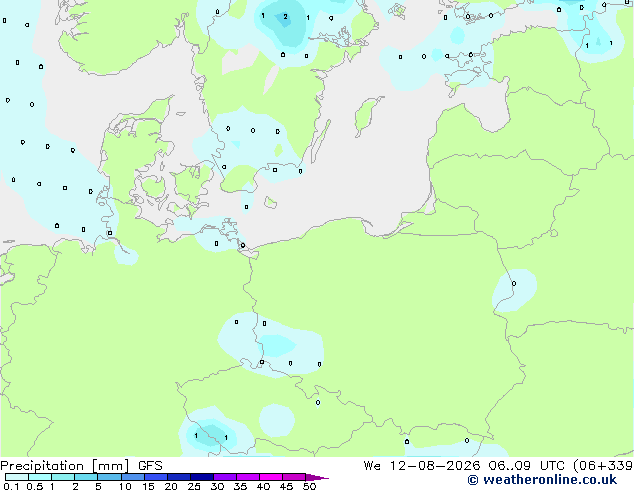Pick the 15–20 mm legend color swatch
This screenshot has width=634, height=490.
point(156,477)
